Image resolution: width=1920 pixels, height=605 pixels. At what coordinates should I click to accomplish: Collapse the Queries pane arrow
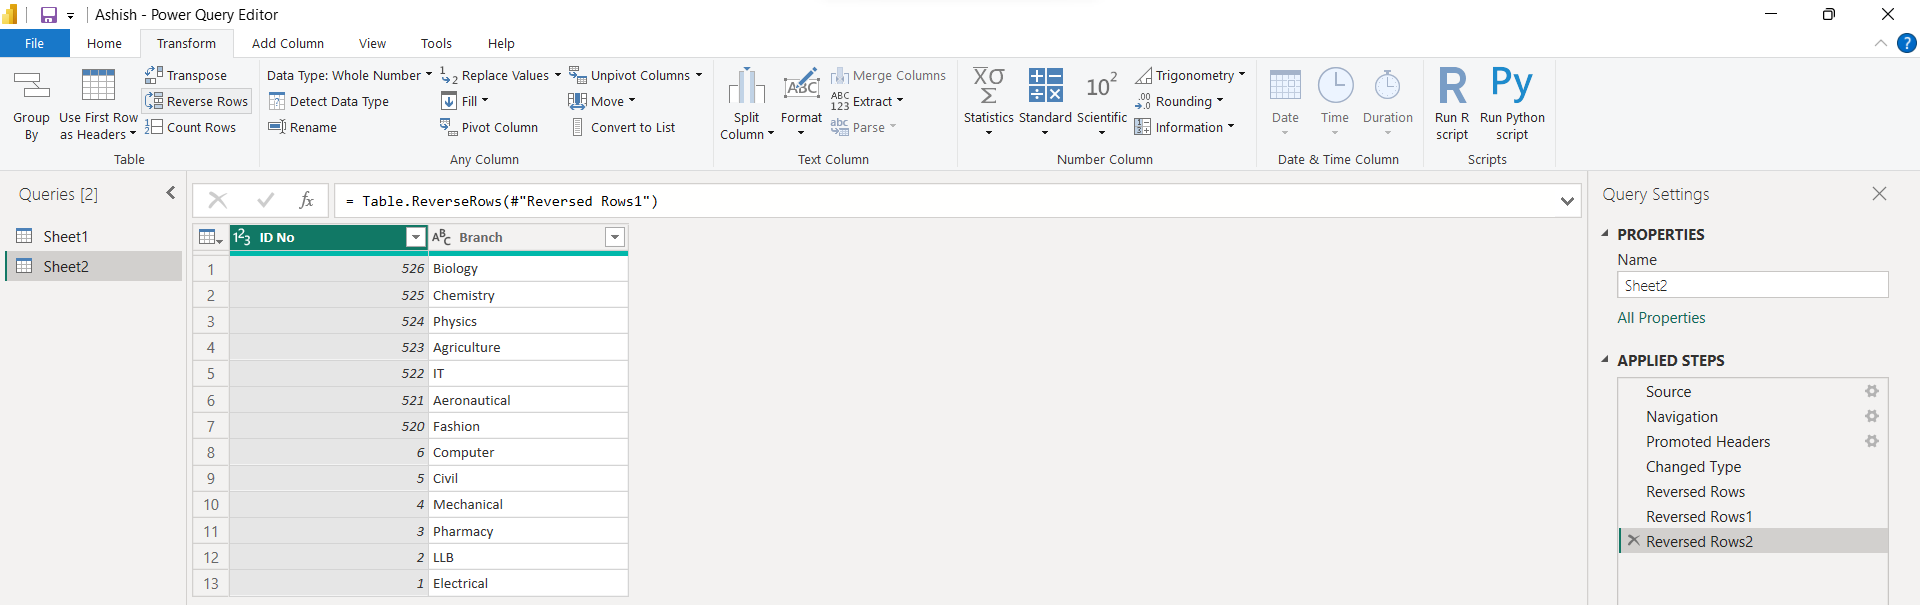[170, 193]
